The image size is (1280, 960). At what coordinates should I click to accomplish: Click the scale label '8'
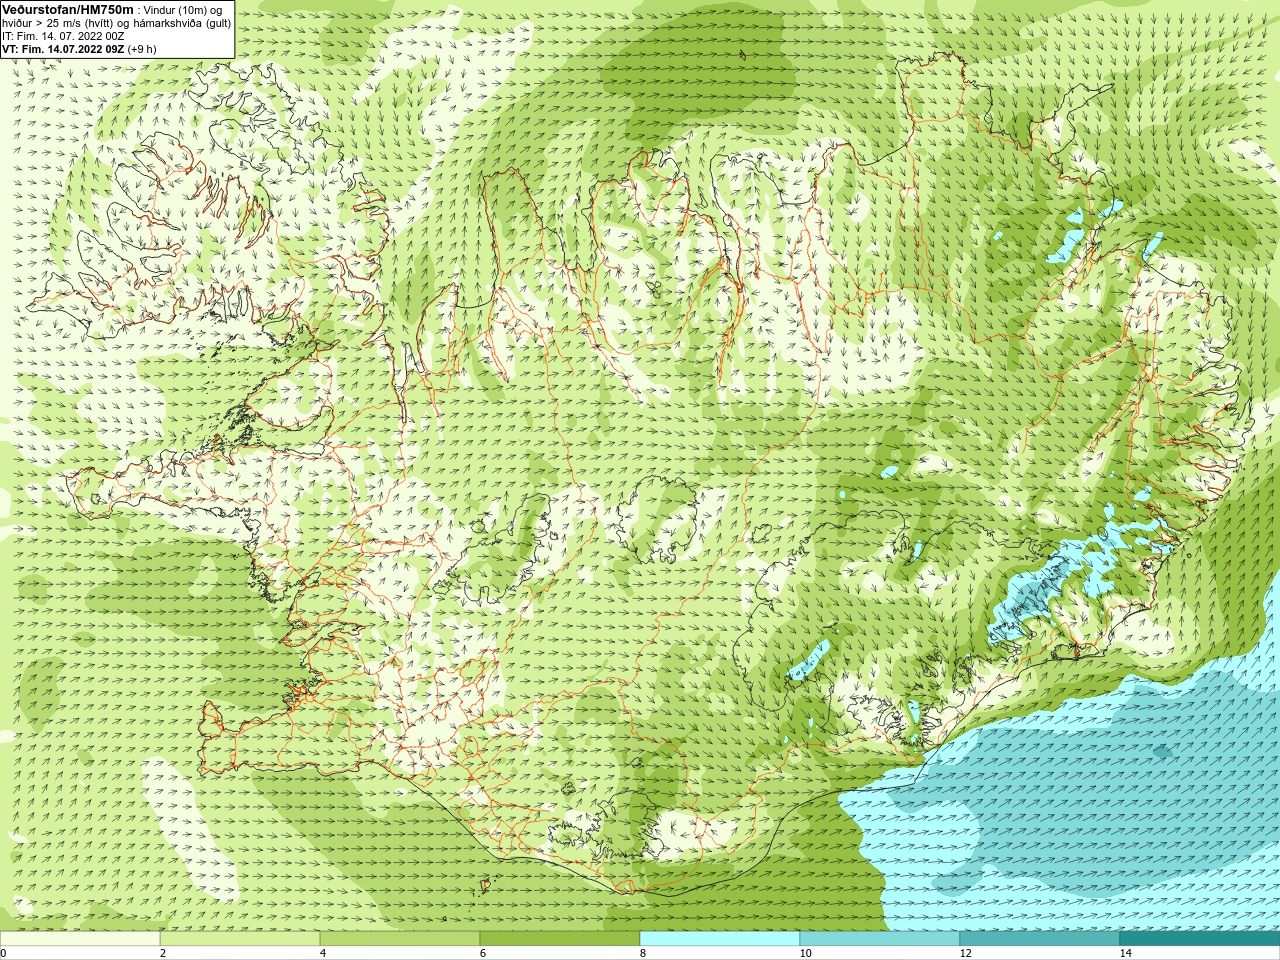643,953
